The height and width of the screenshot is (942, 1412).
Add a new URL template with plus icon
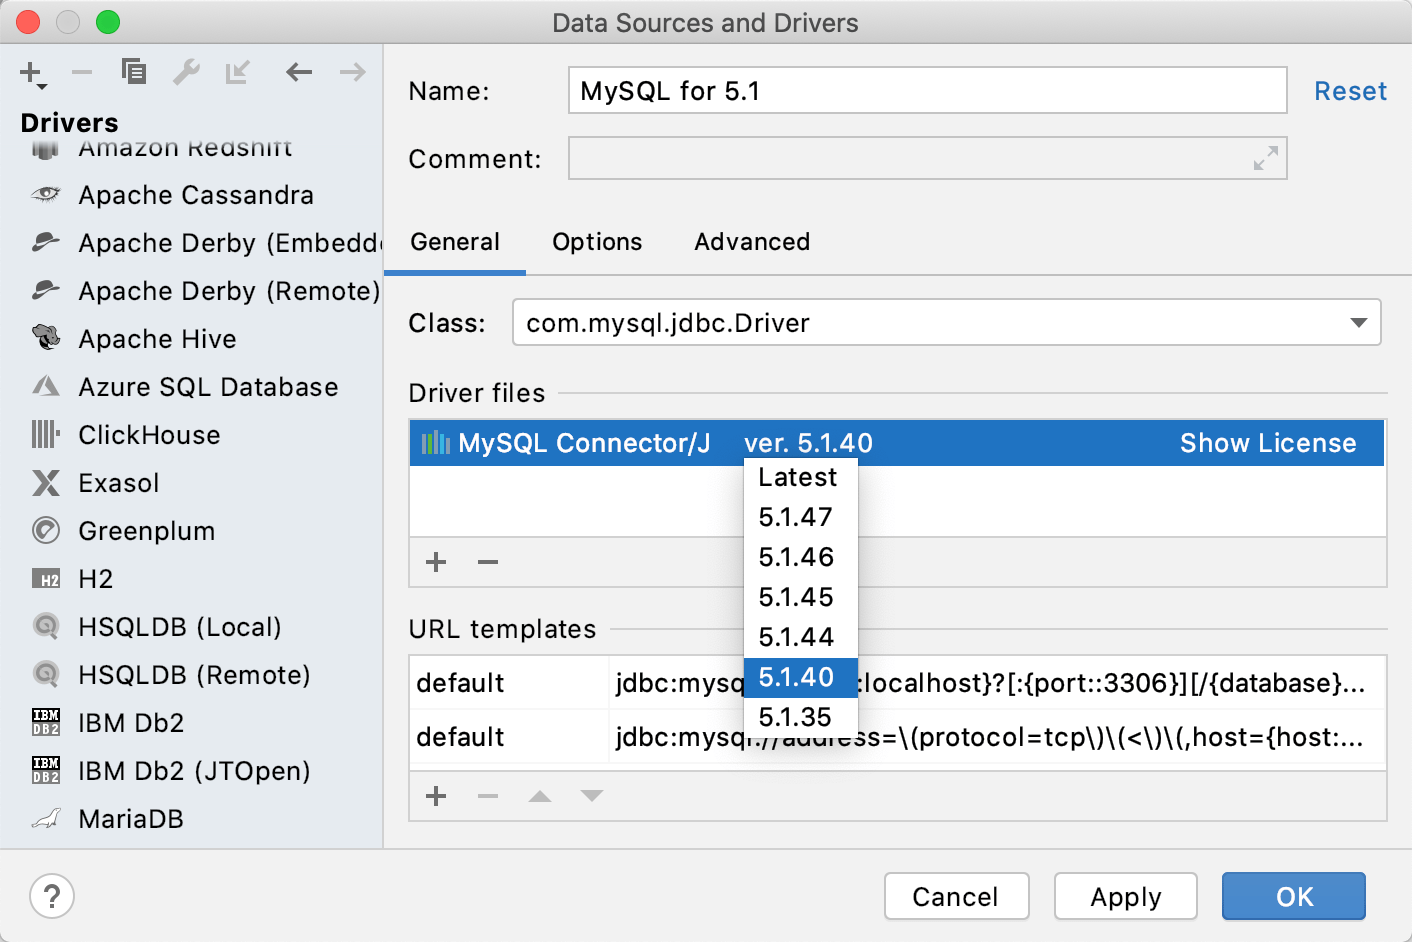tap(436, 796)
